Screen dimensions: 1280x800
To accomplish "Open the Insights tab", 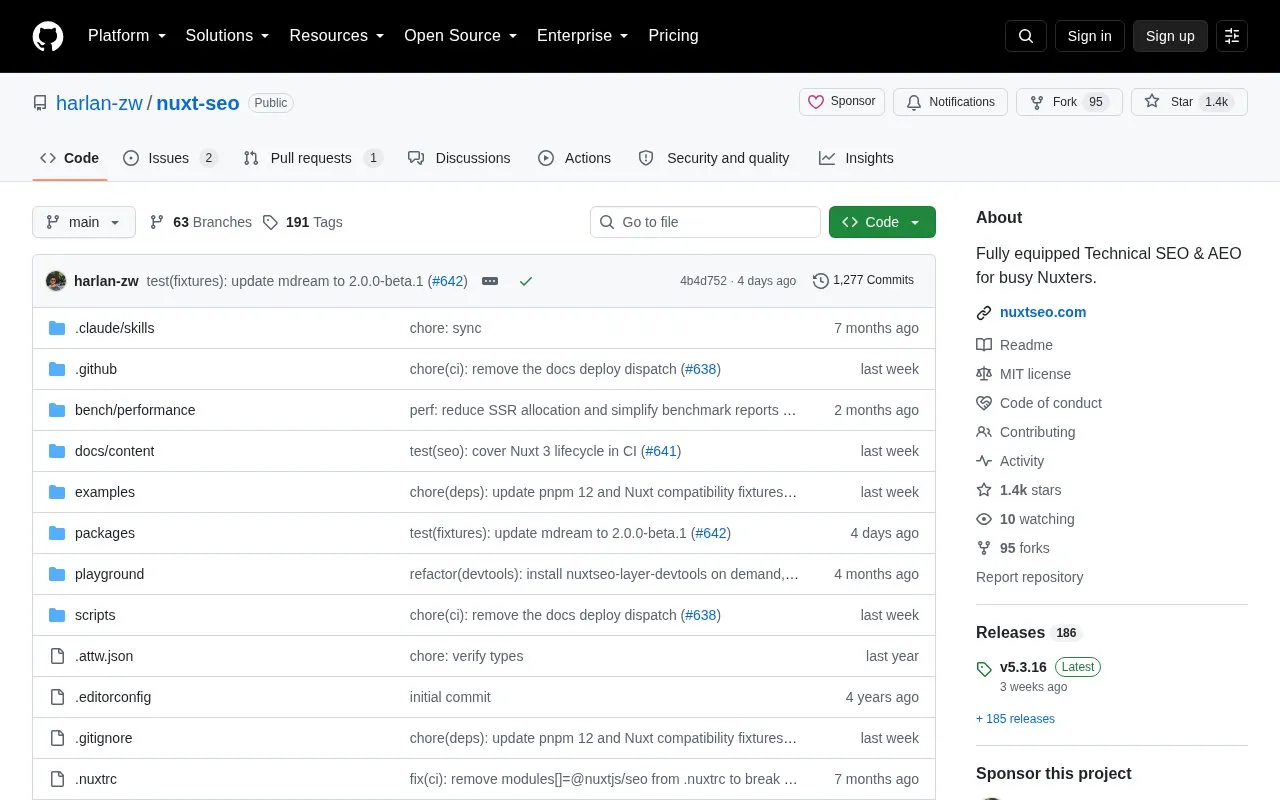I will [x=856, y=158].
